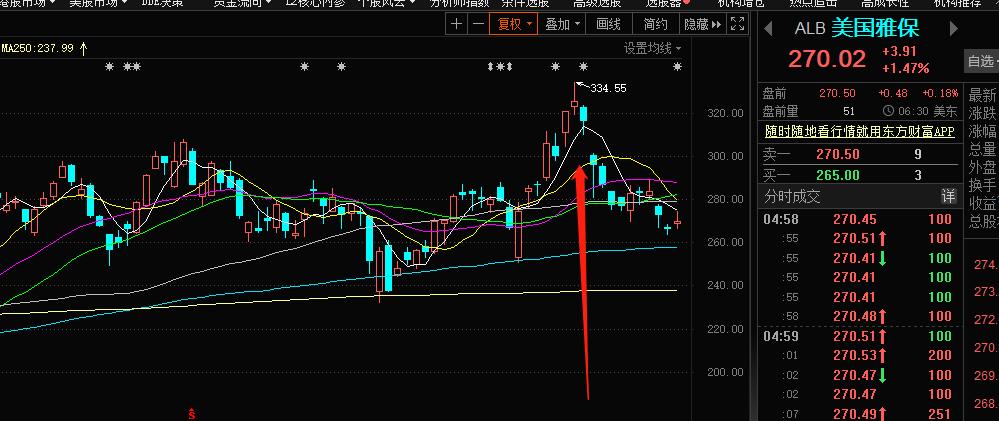Select the 买一 265.00 bid row
Screen dimensions: 999x421
(x=860, y=175)
